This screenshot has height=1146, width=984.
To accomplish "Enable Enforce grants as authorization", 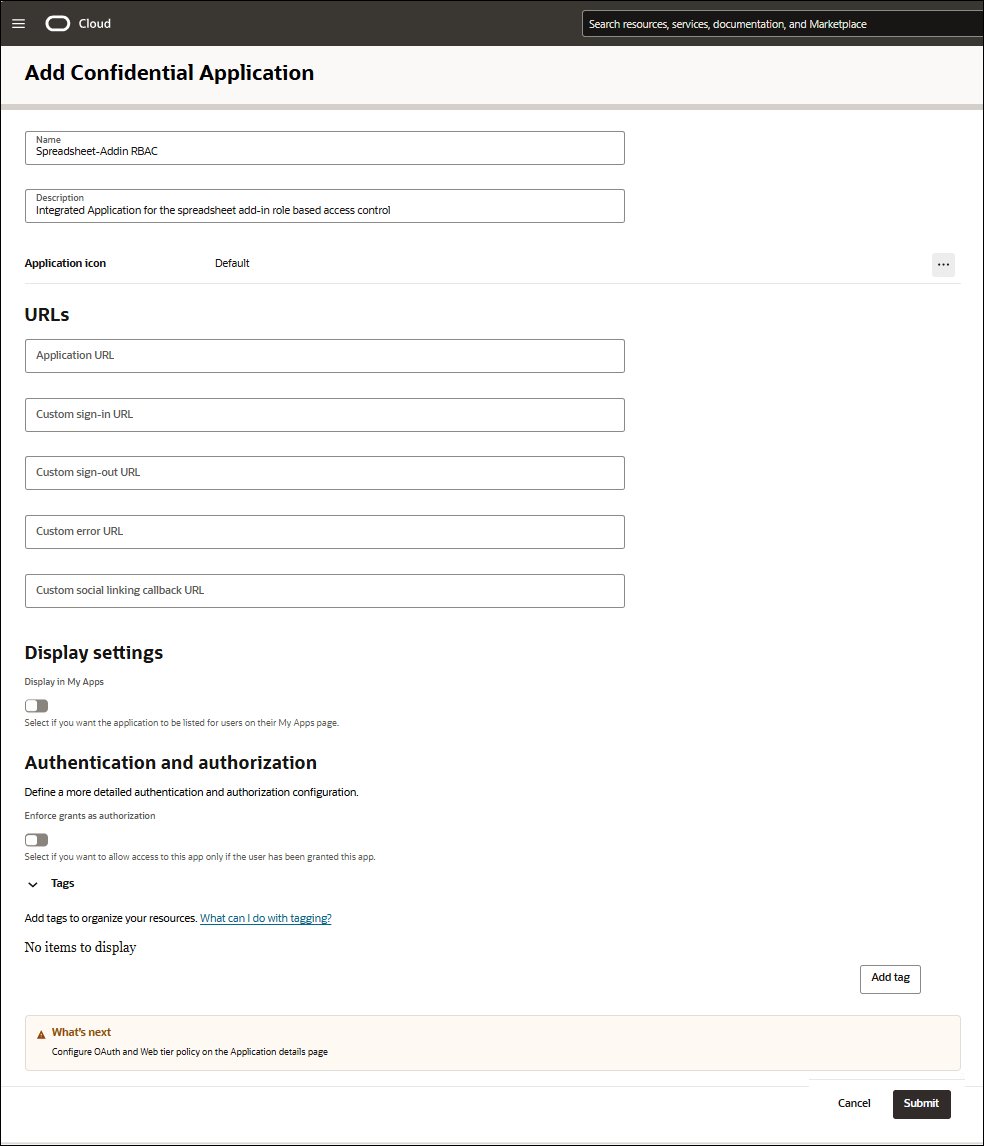I will click(x=36, y=839).
